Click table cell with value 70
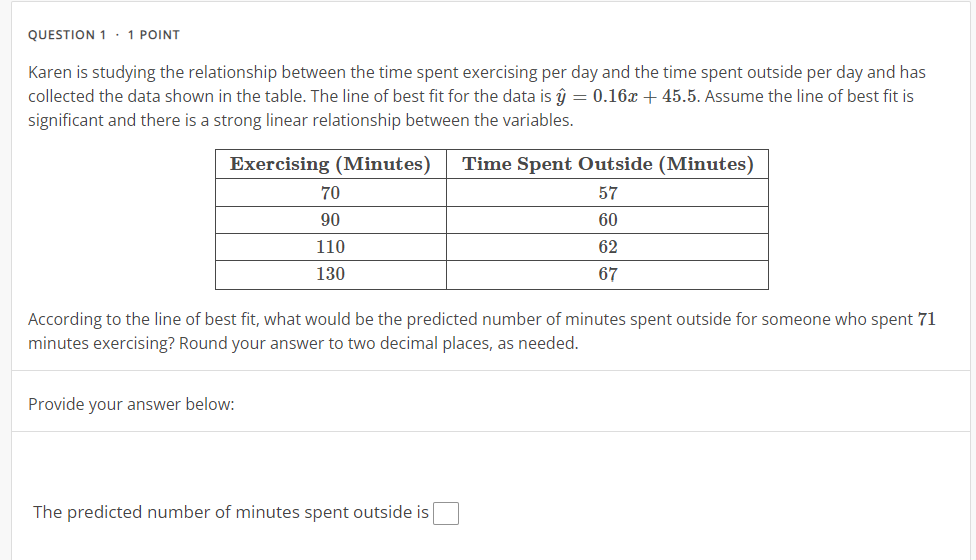976x560 pixels. point(330,193)
